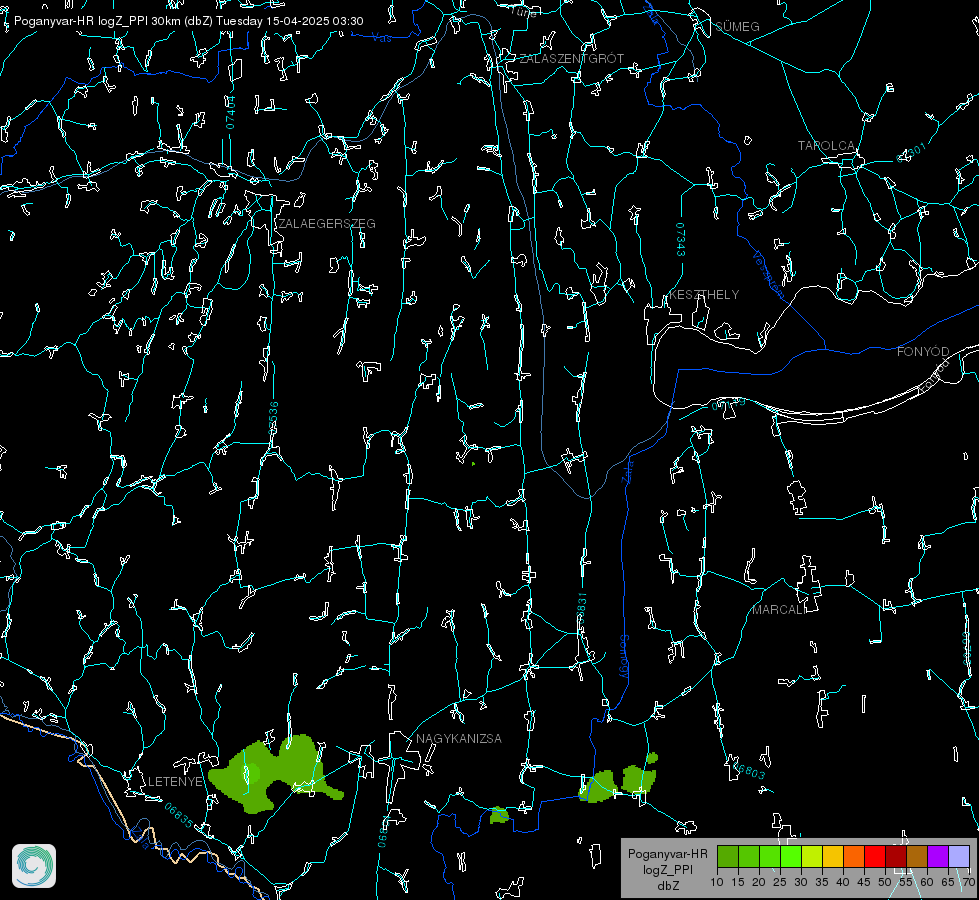979x900 pixels.
Task: Click the blue Somogy label
Action: (624, 657)
